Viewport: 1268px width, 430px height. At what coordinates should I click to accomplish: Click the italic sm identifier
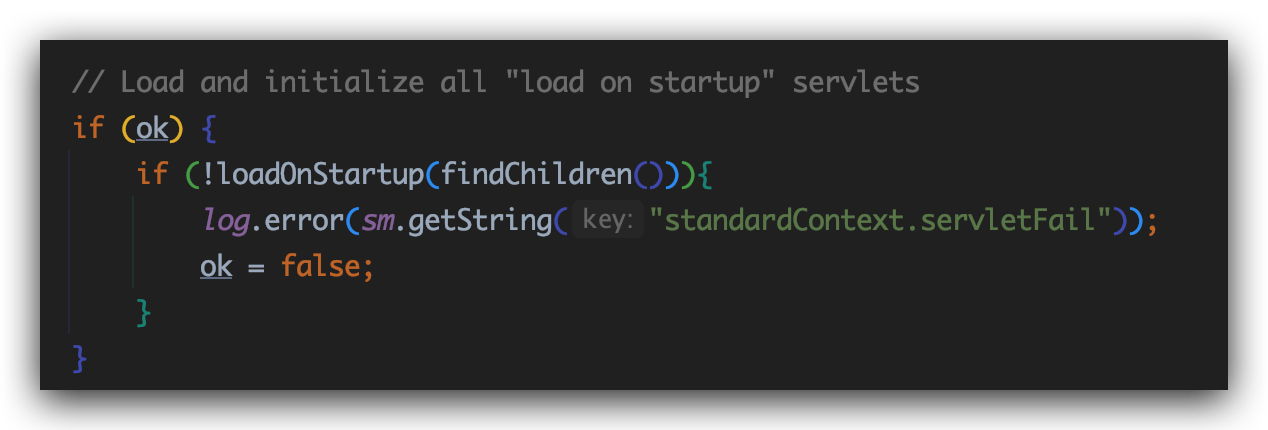pos(377,221)
